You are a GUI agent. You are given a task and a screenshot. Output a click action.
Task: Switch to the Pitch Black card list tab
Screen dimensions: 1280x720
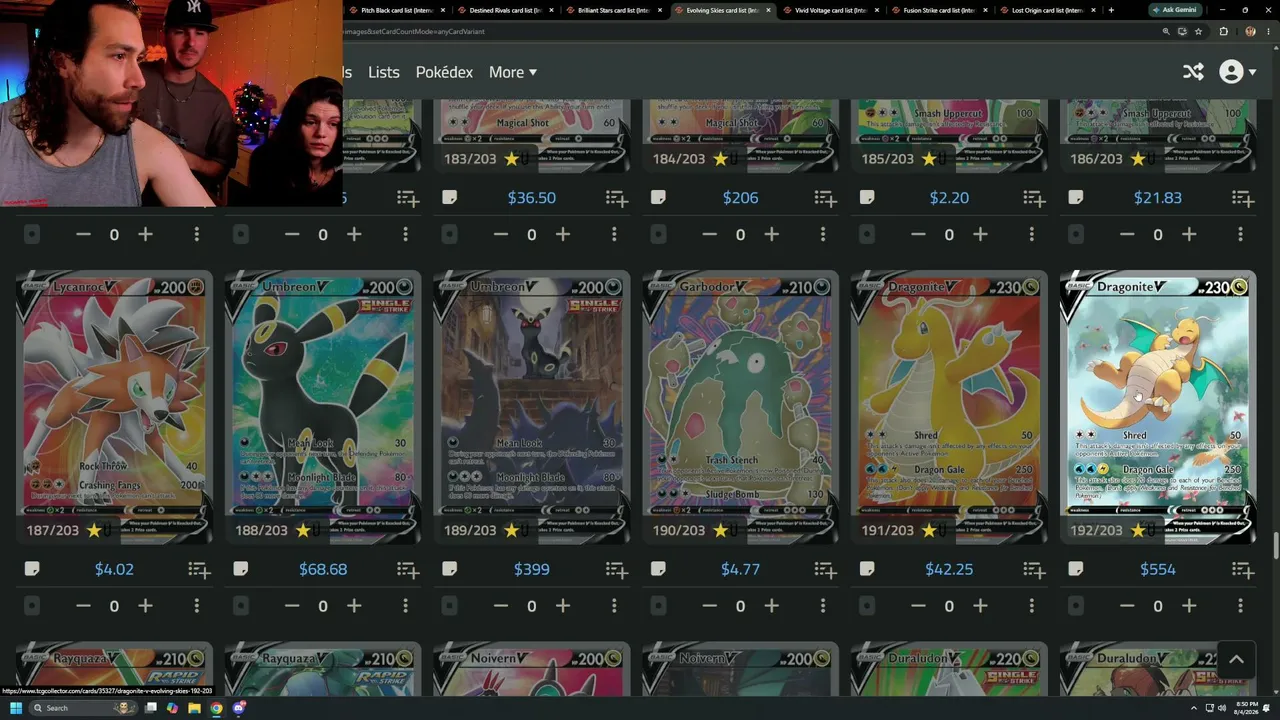coord(396,10)
